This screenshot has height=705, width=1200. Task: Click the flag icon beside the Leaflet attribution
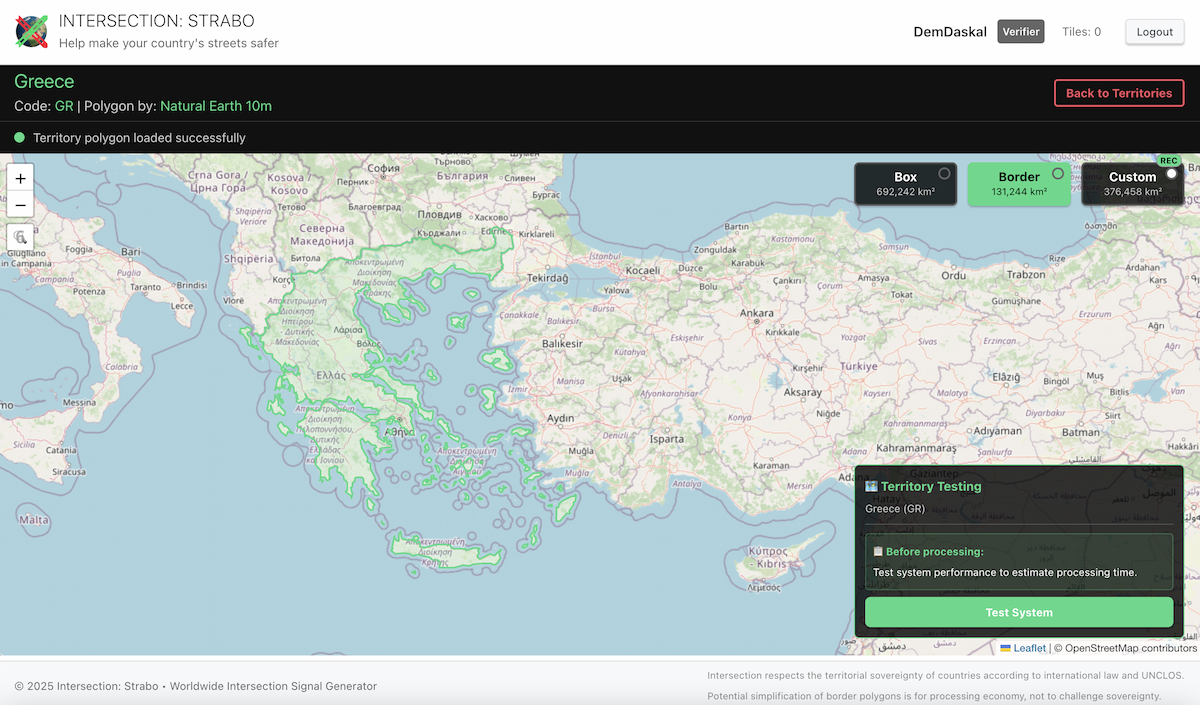click(x=1004, y=648)
